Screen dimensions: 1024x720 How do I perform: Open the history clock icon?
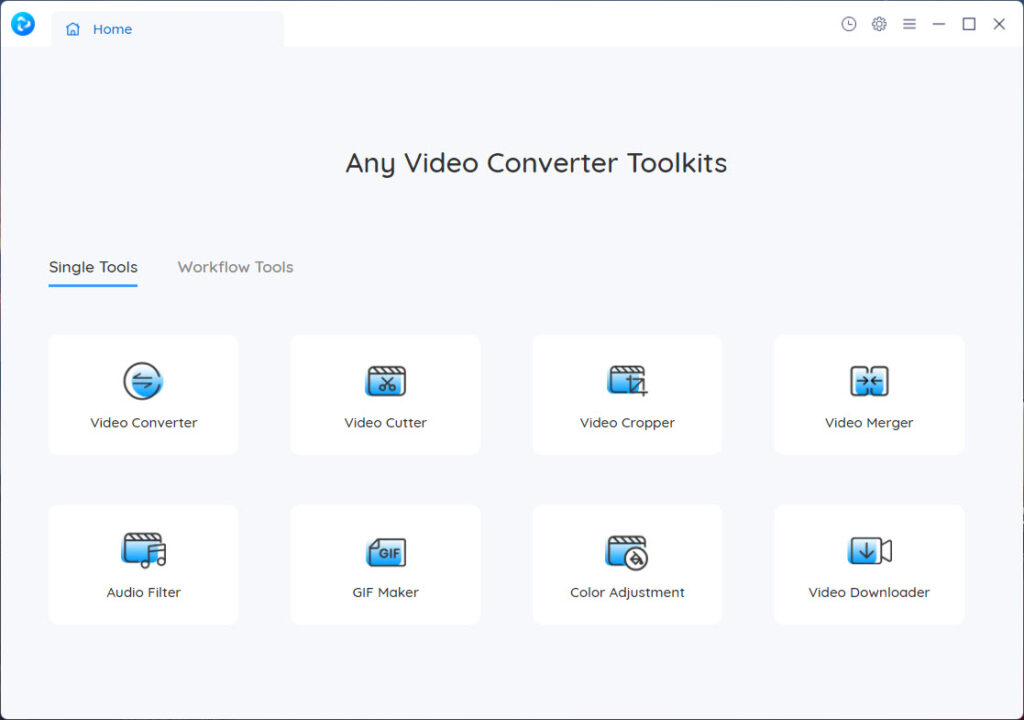[x=848, y=24]
